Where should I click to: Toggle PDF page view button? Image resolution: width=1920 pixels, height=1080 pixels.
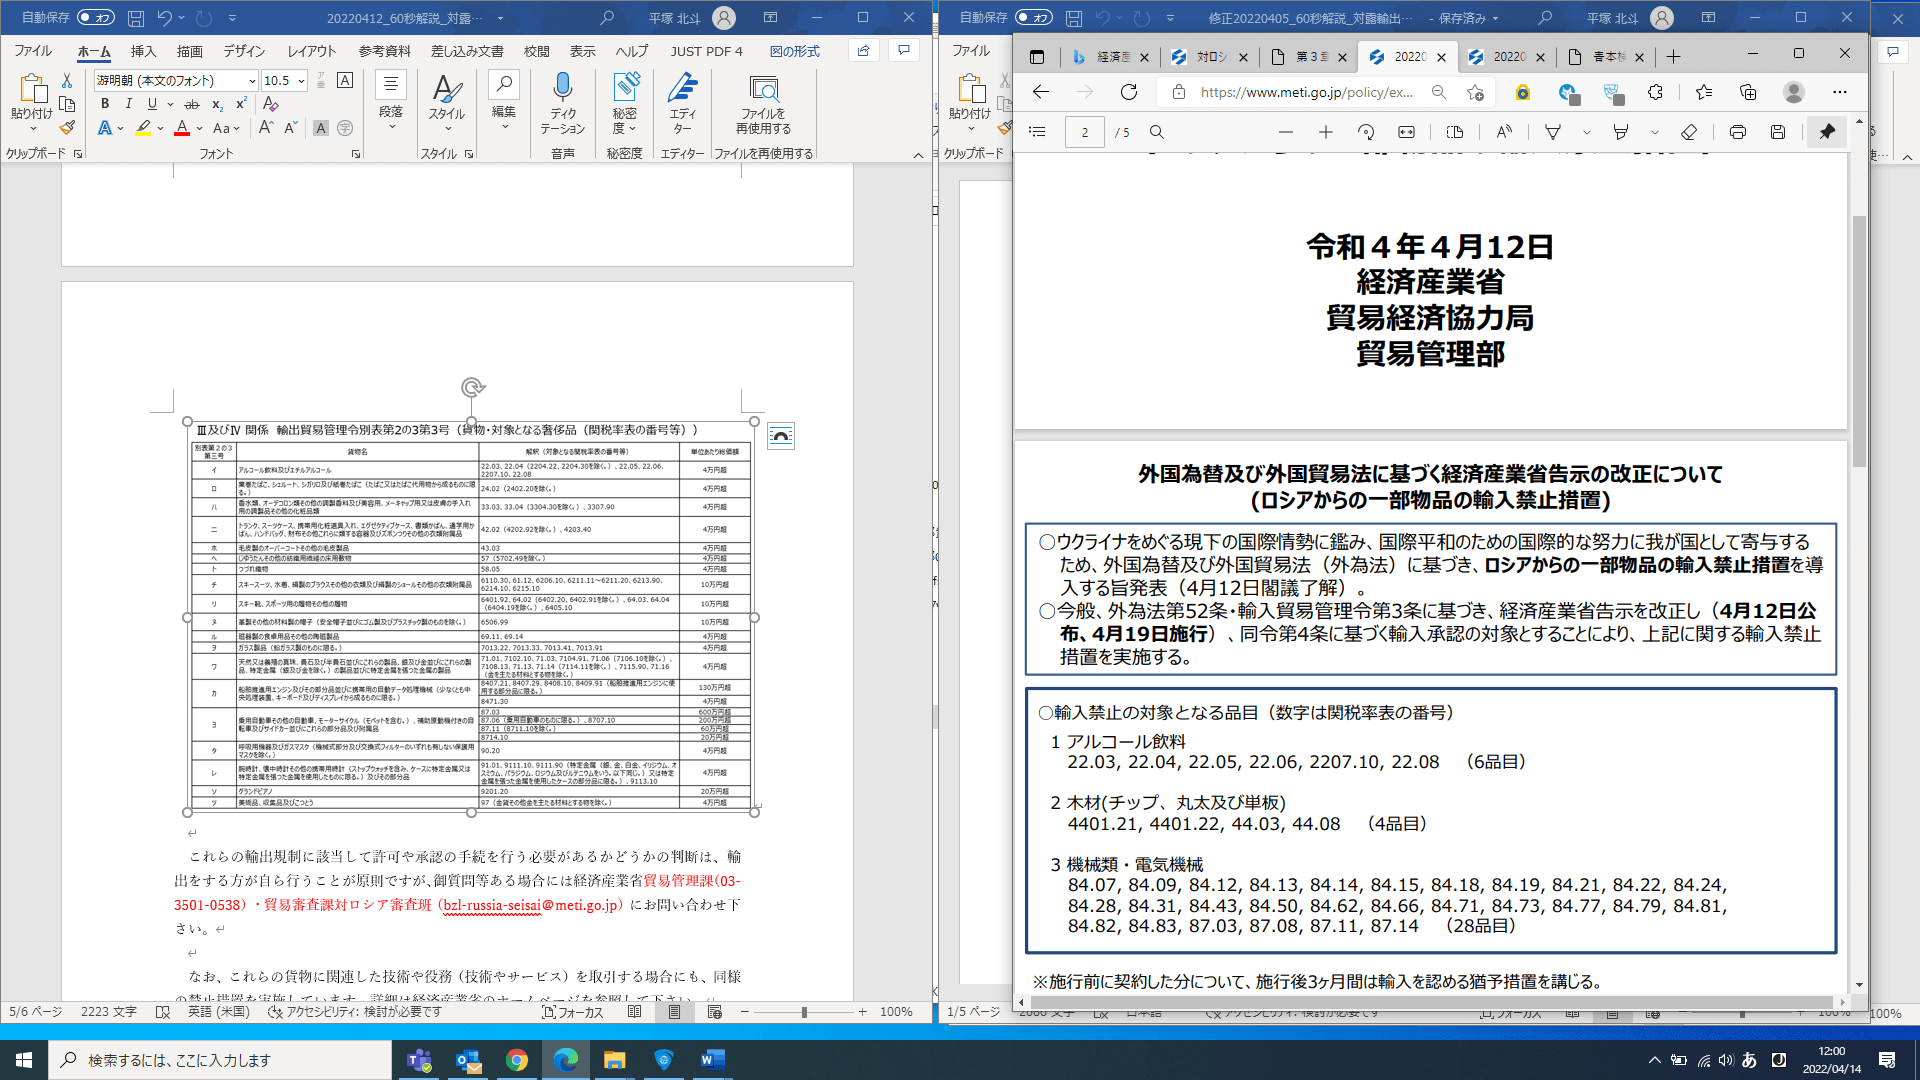point(1455,132)
